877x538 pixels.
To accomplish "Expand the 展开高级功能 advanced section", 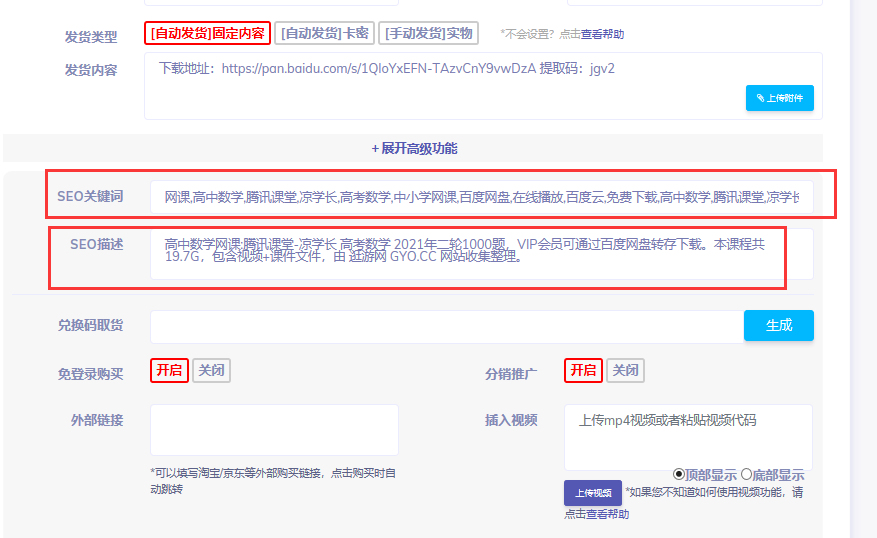I will click(414, 148).
